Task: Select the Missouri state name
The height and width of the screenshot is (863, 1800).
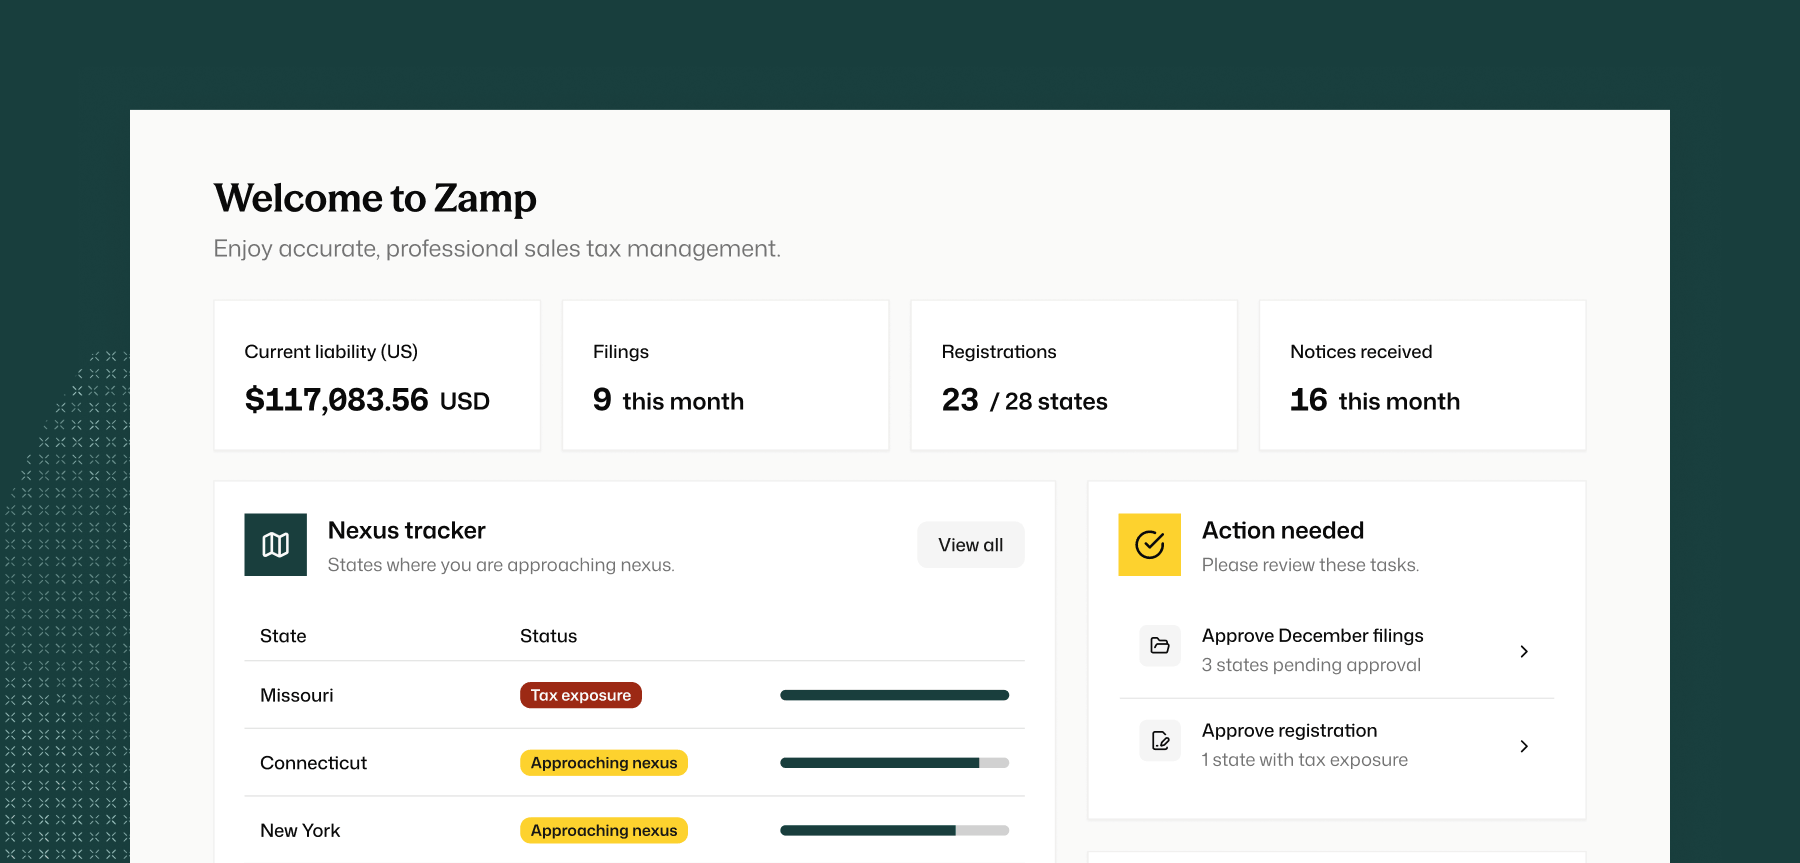Action: click(x=297, y=695)
